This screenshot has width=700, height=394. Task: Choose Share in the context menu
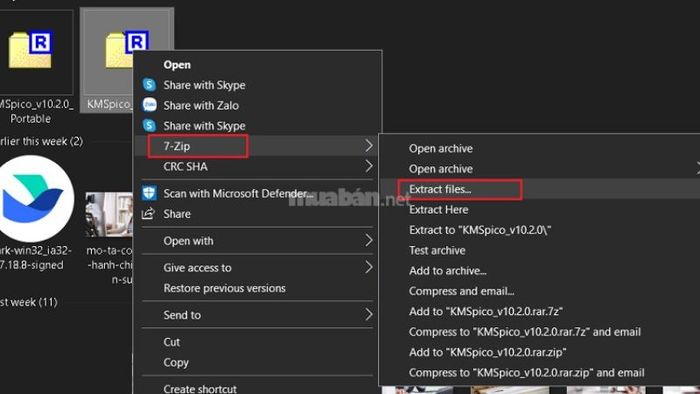point(257,214)
